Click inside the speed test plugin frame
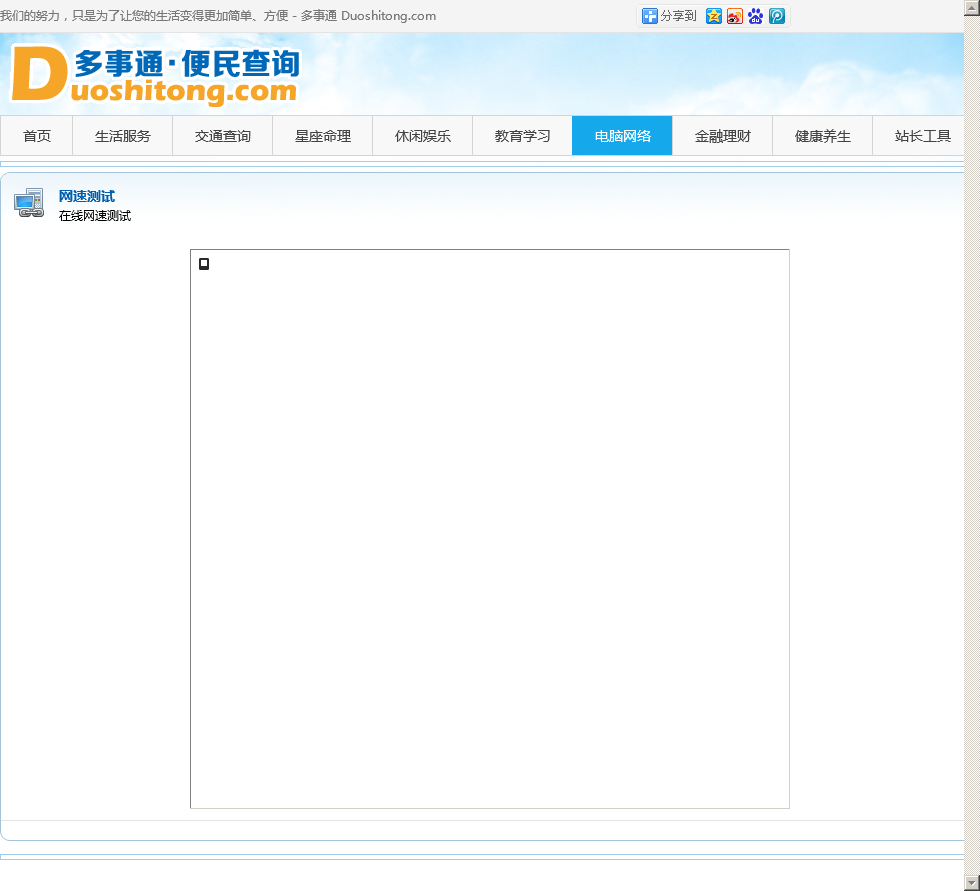The width and height of the screenshot is (980, 891). coord(490,529)
